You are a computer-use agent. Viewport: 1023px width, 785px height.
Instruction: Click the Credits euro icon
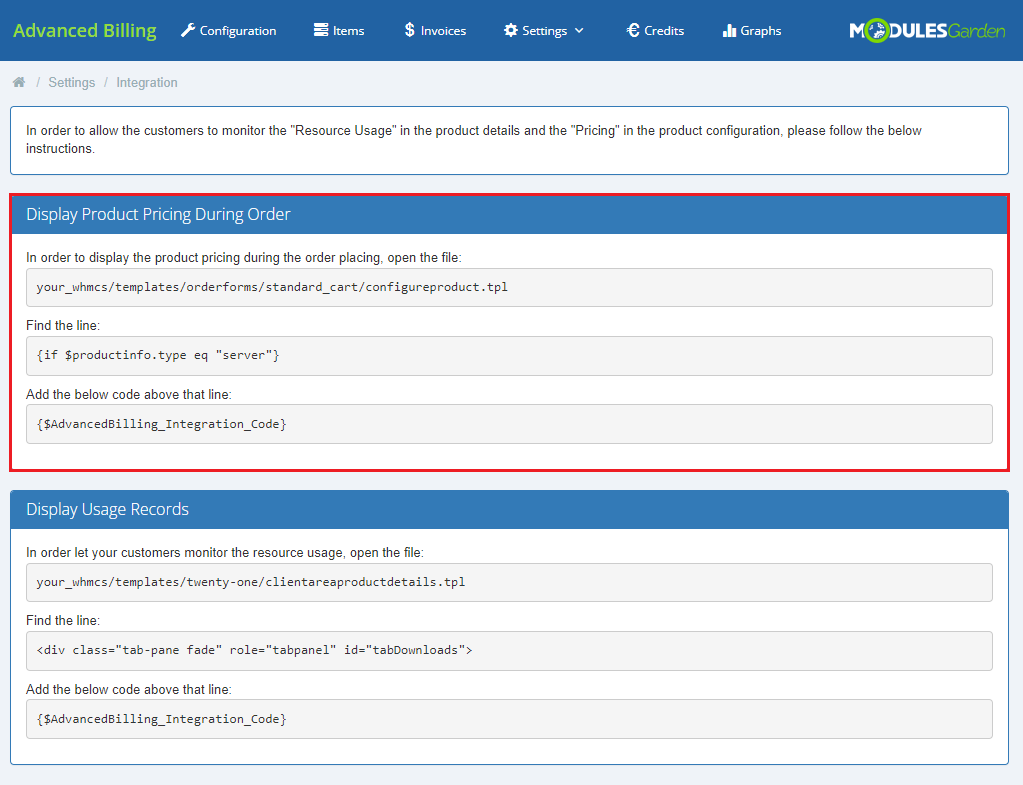(633, 30)
